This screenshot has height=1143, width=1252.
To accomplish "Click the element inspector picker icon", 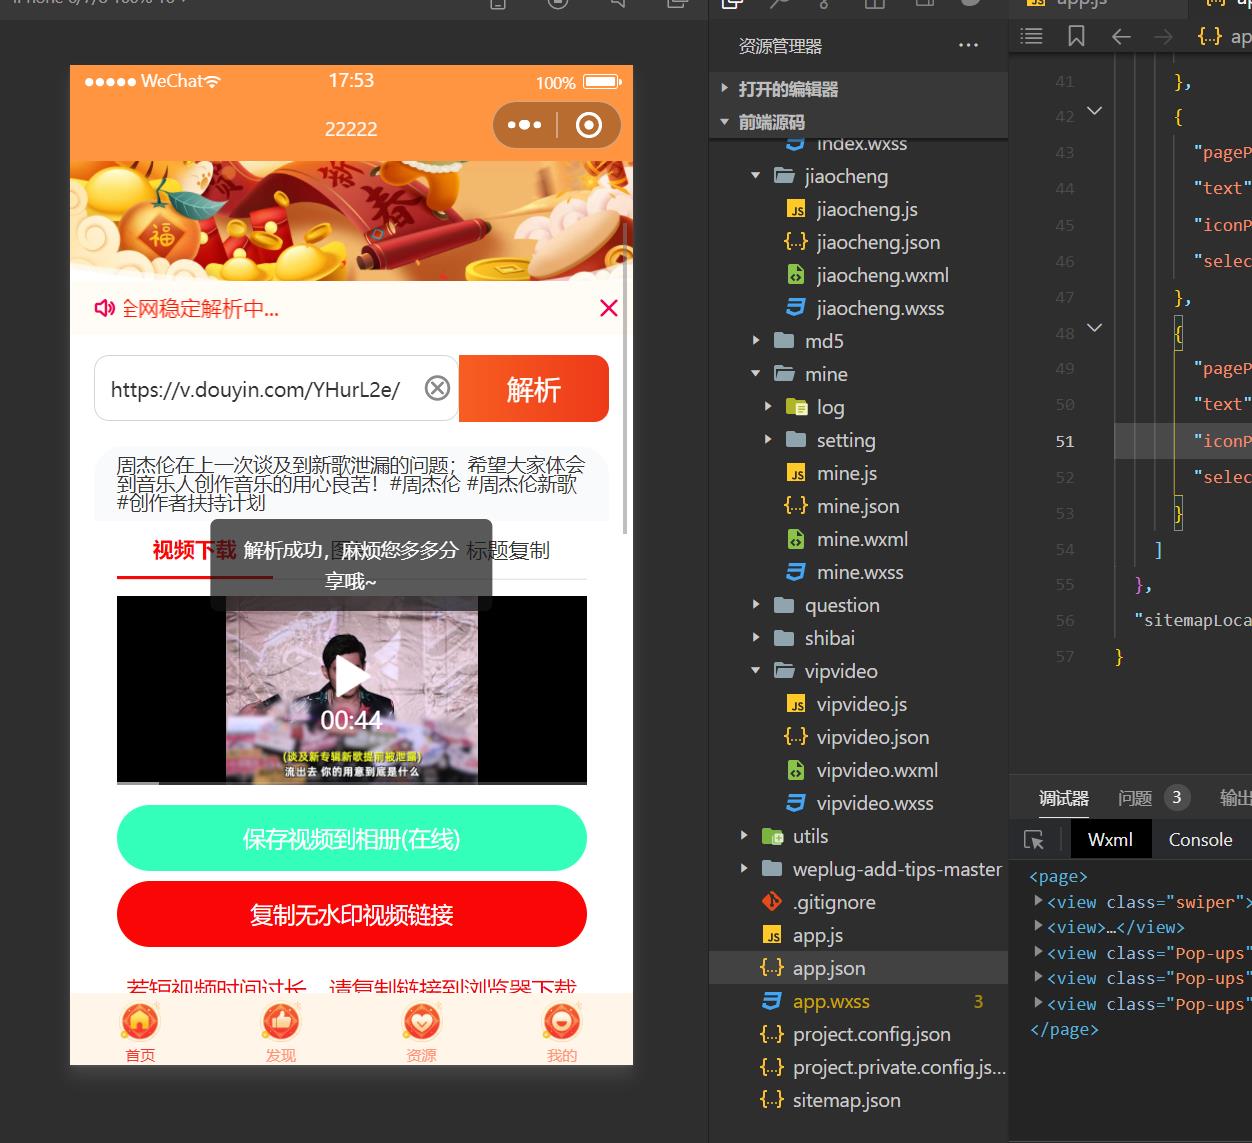I will tap(1034, 840).
